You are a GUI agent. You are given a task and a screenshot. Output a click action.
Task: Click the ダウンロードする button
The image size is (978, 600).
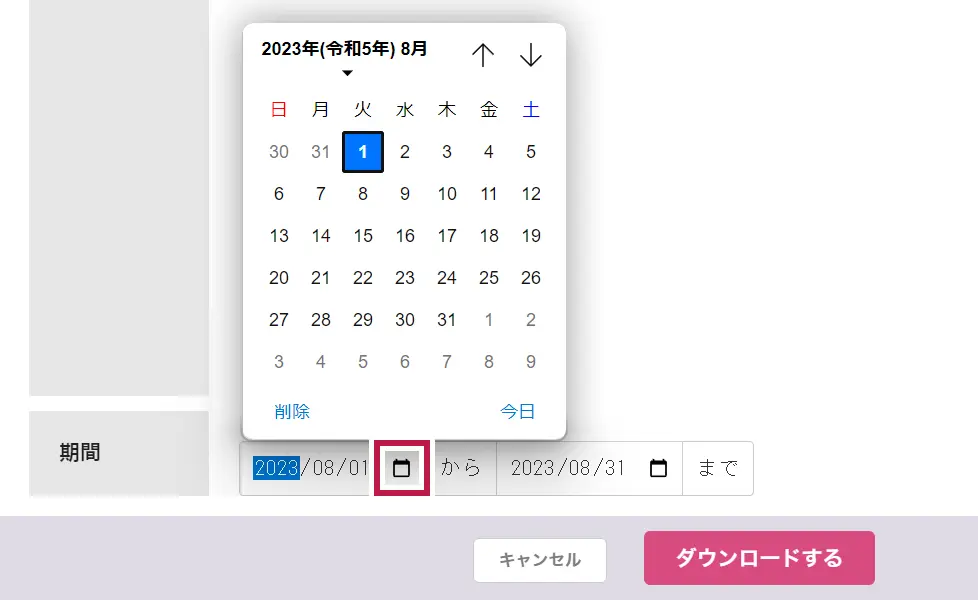[759, 558]
